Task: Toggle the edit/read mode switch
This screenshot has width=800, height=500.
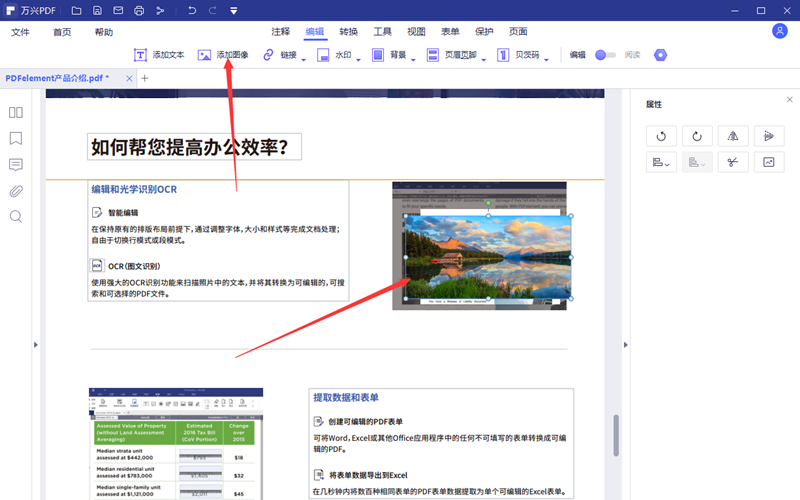Action: (605, 55)
